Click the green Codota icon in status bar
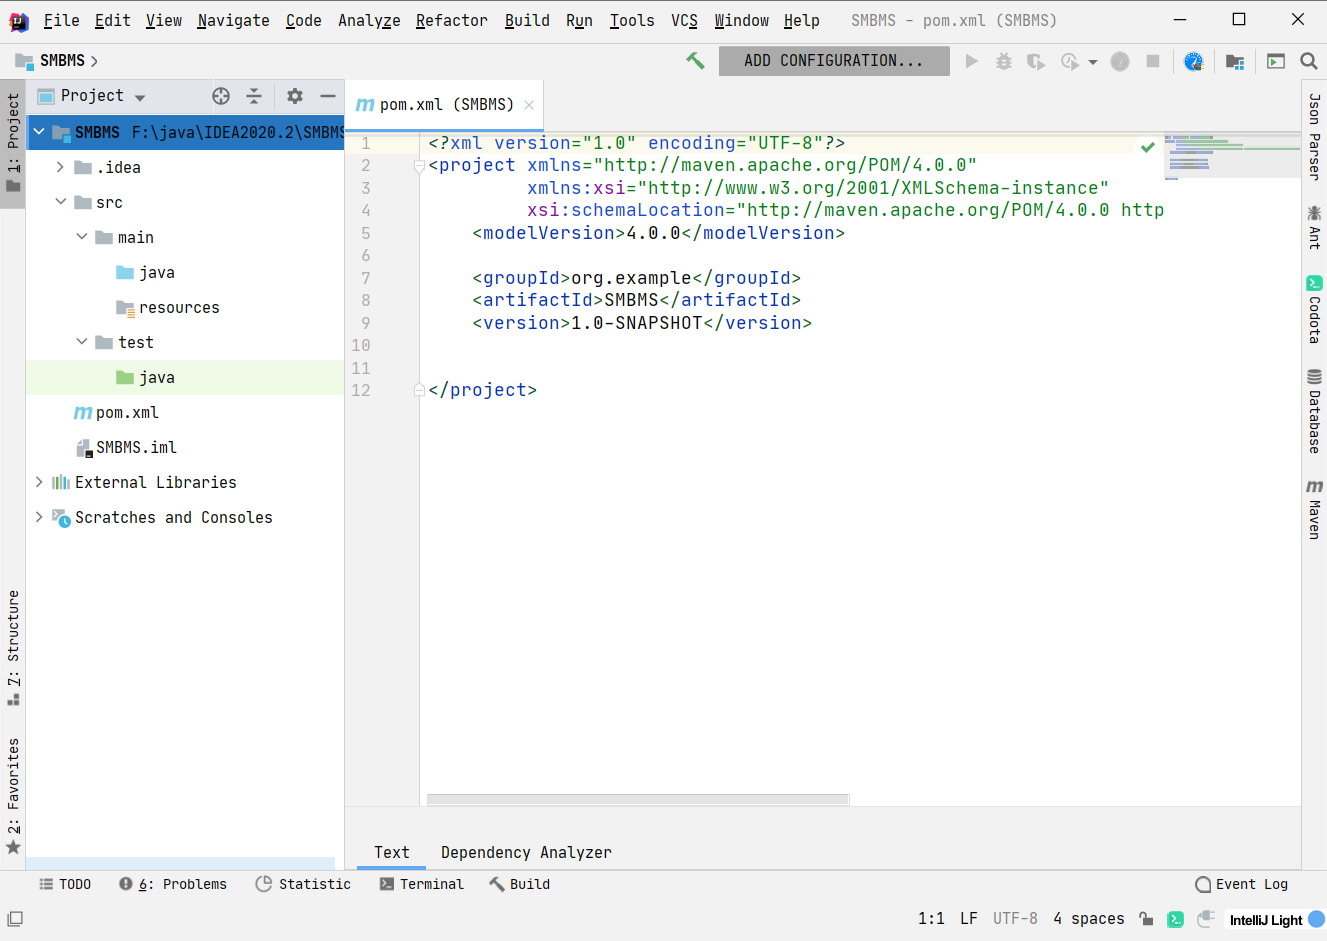1327x941 pixels. pos(1176,919)
